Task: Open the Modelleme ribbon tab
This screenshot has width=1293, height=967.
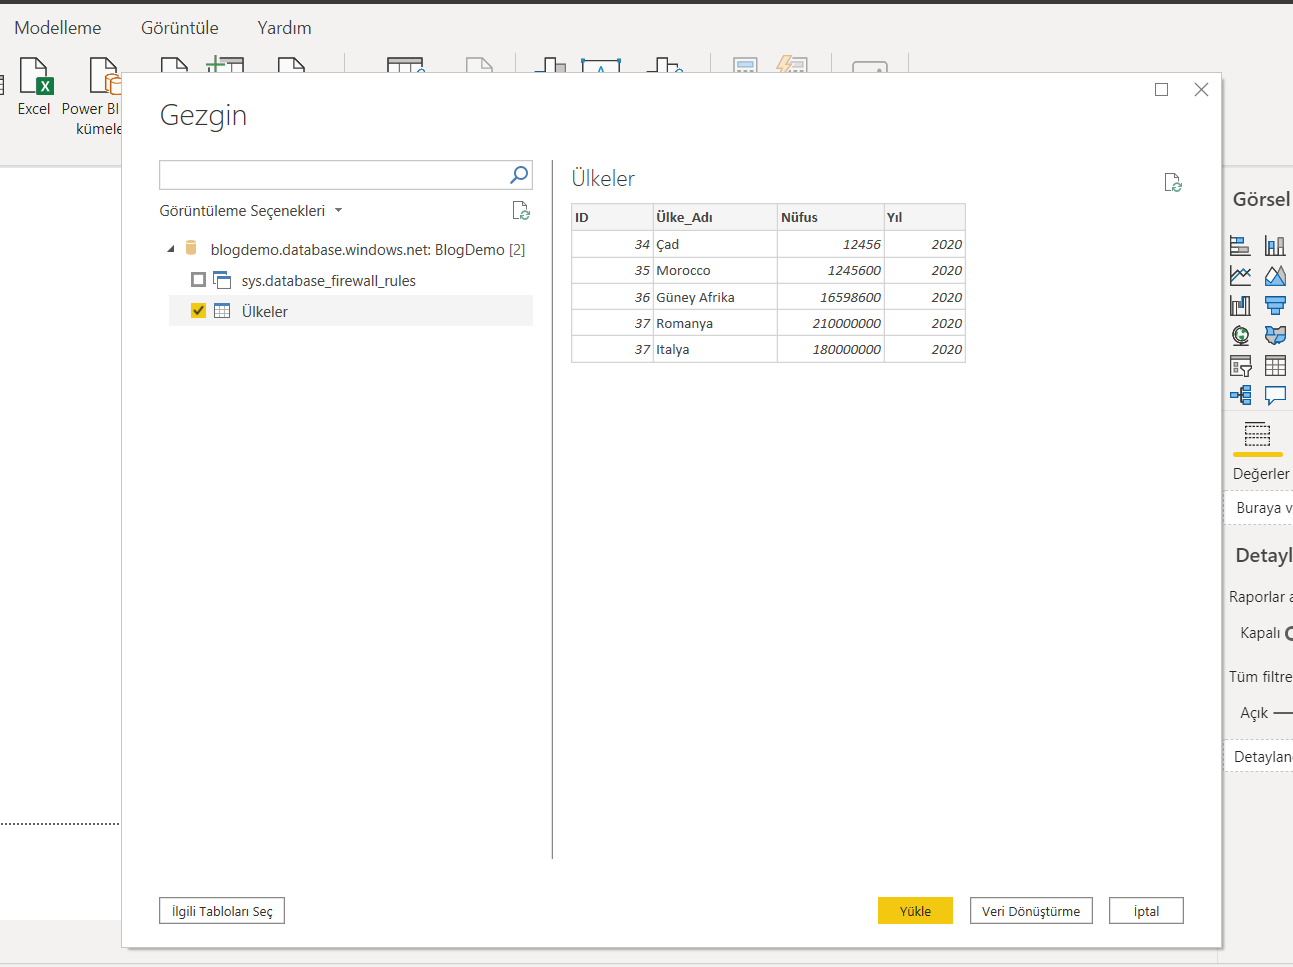Action: [57, 27]
